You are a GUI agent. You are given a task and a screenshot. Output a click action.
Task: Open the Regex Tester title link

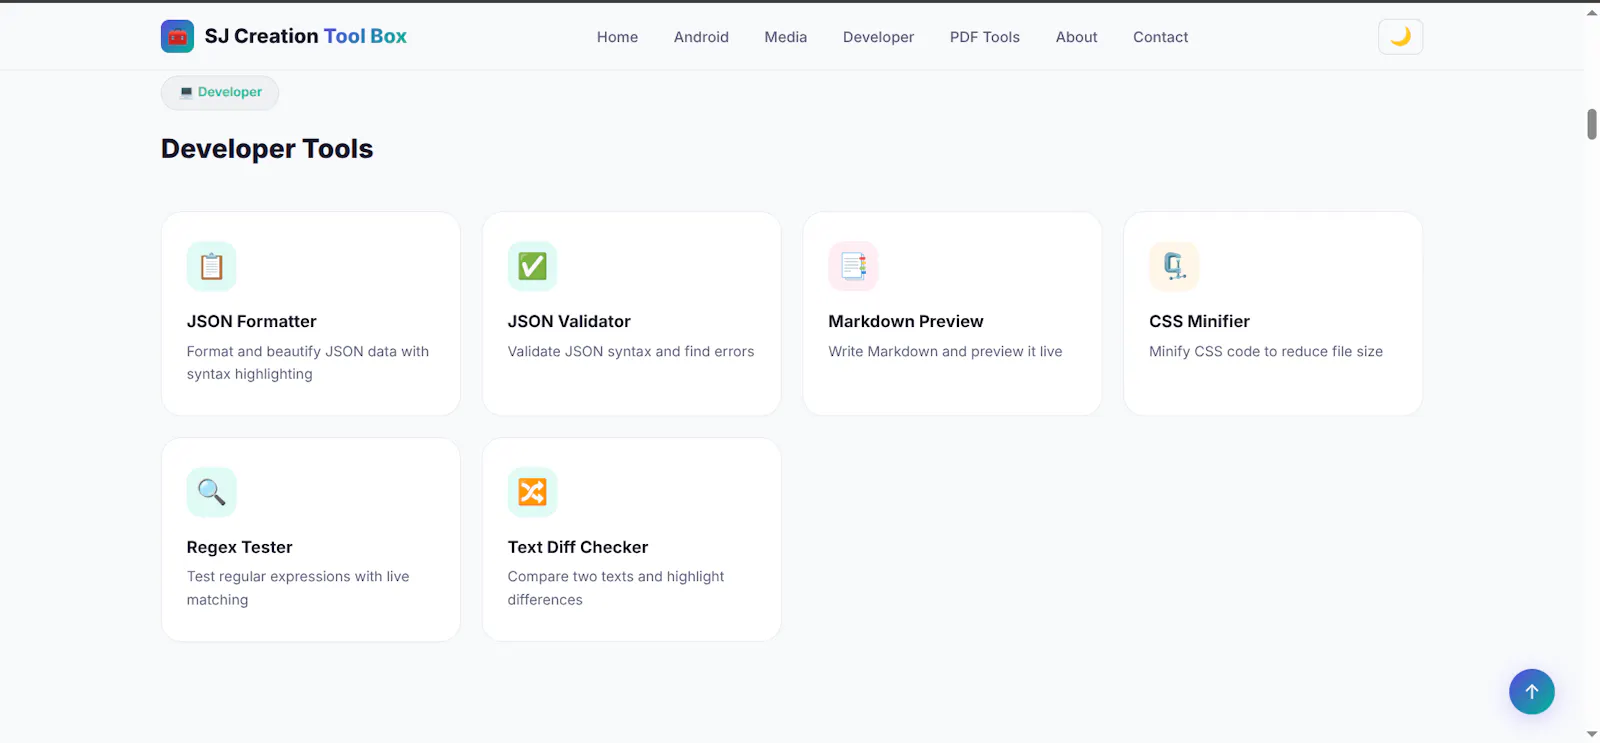pyautogui.click(x=239, y=547)
